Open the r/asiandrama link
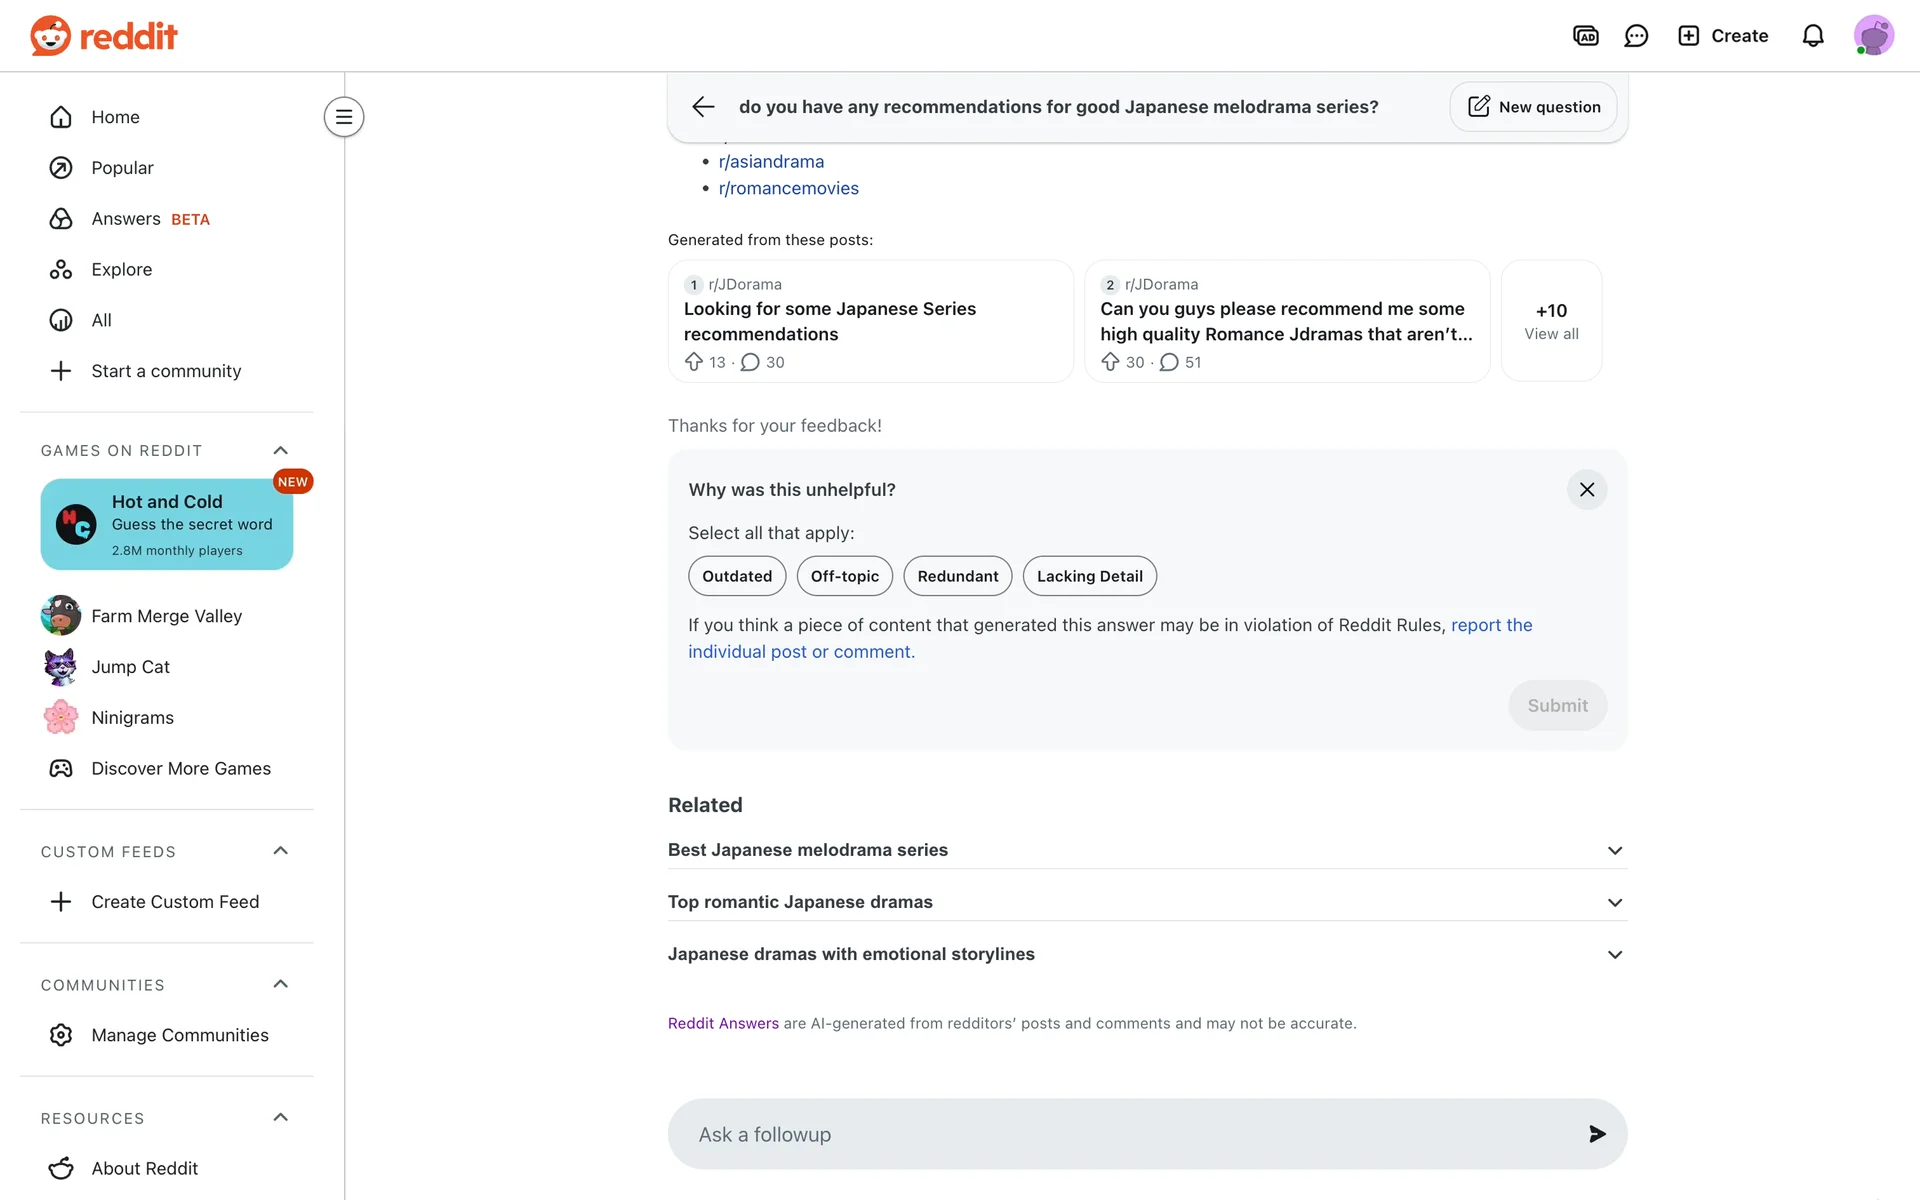 [771, 162]
